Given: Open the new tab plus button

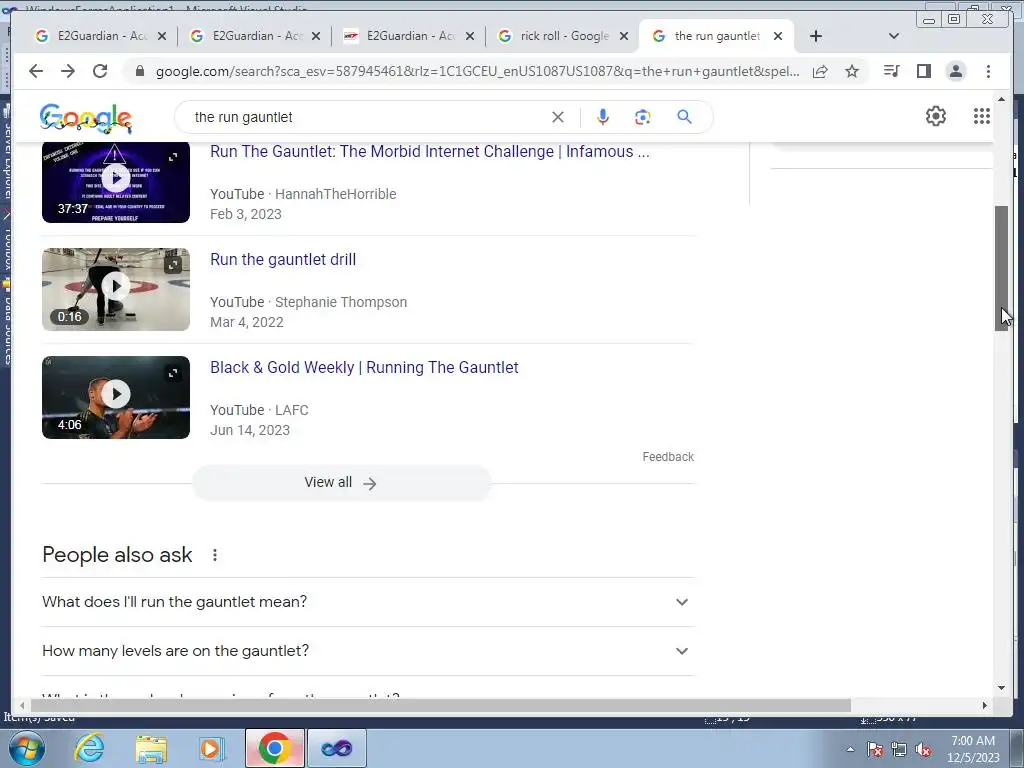Looking at the screenshot, I should pos(816,36).
